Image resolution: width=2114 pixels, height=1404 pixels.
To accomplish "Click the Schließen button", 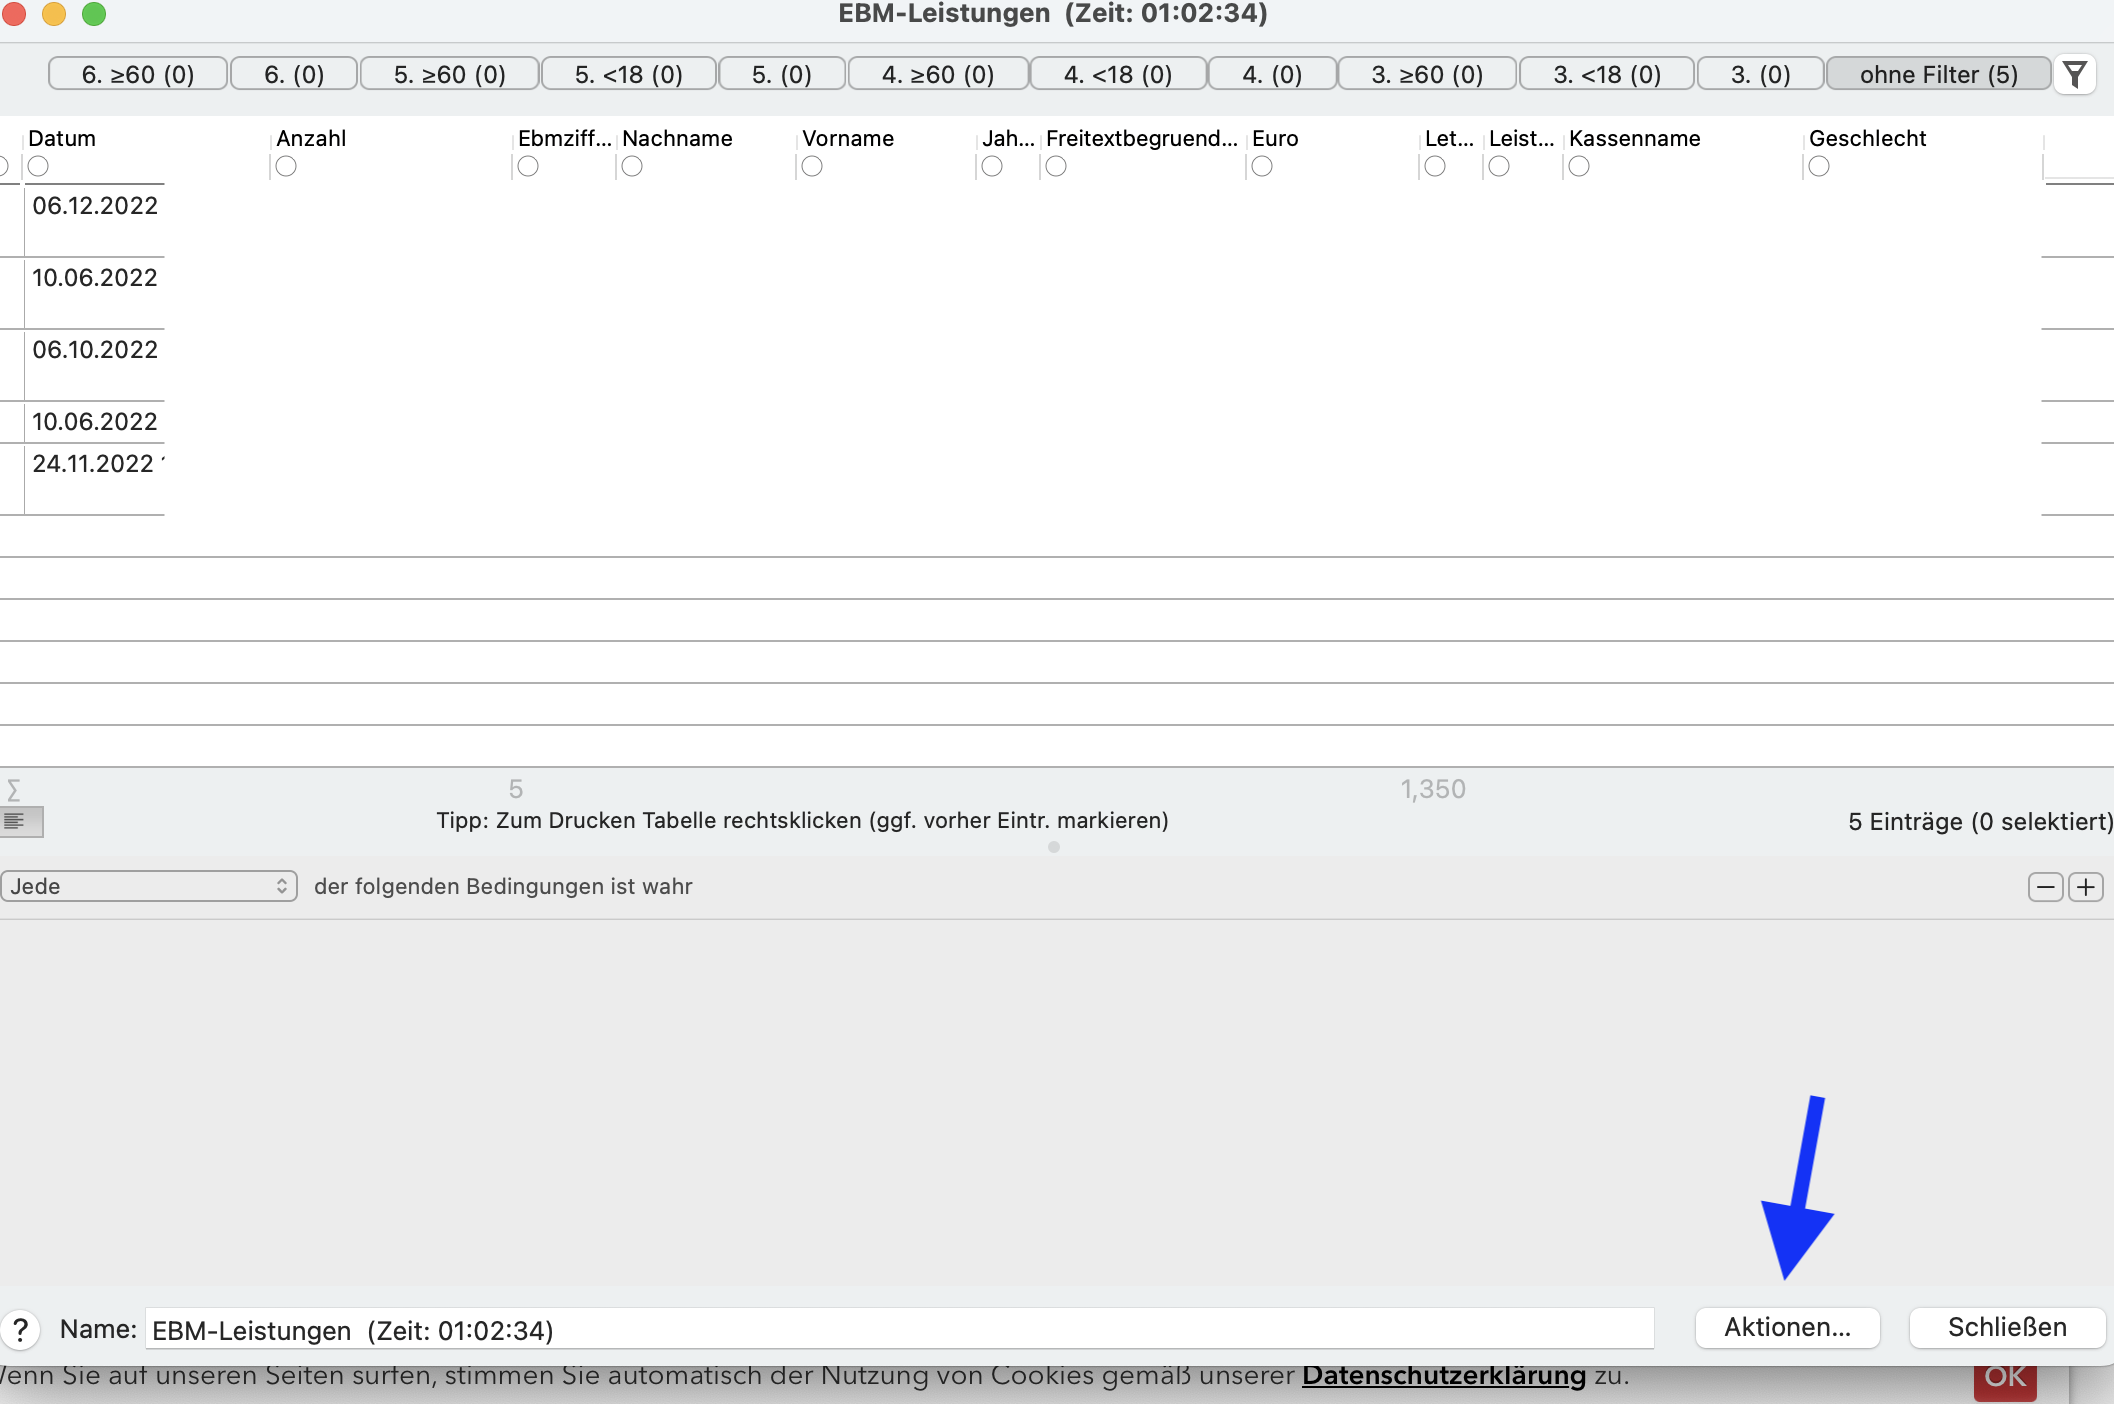I will click(2007, 1327).
